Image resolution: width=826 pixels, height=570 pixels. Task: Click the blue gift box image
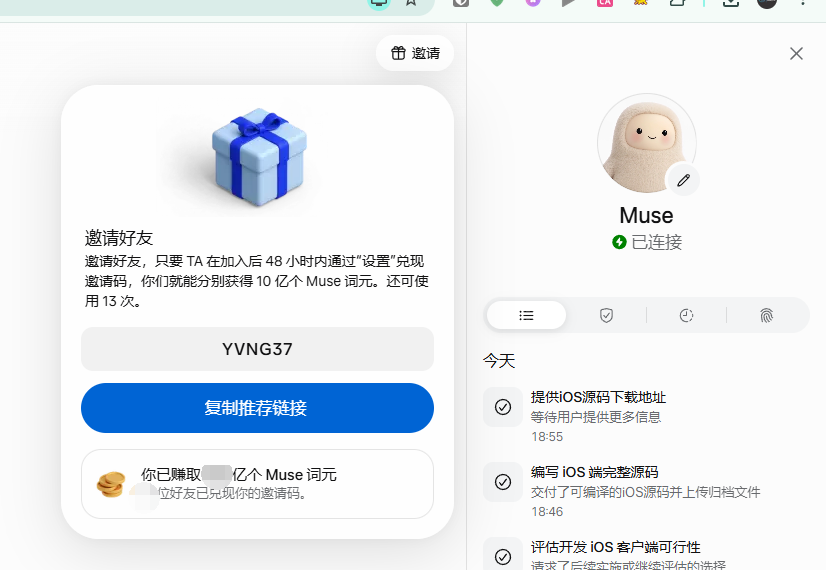259,156
